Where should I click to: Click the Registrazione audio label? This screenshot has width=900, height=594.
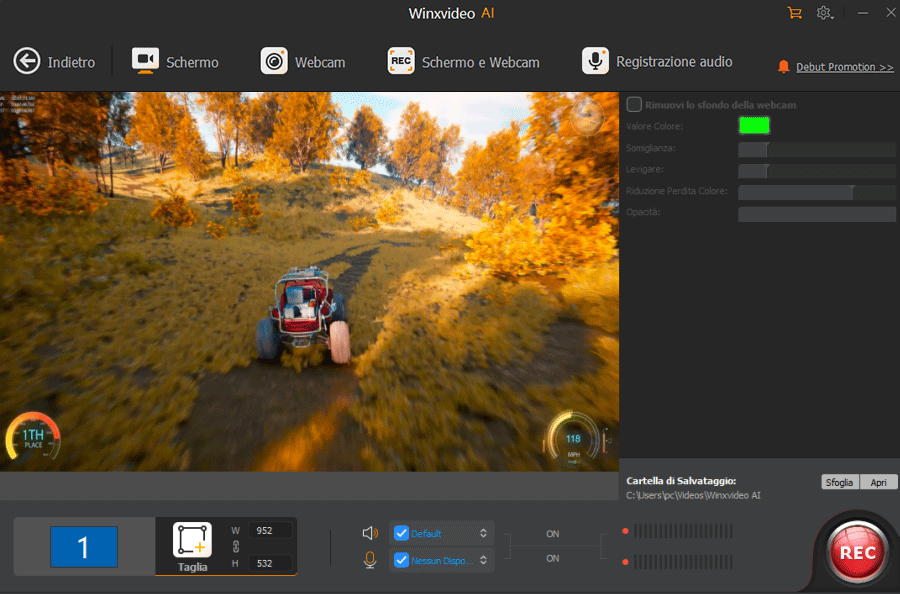point(674,61)
